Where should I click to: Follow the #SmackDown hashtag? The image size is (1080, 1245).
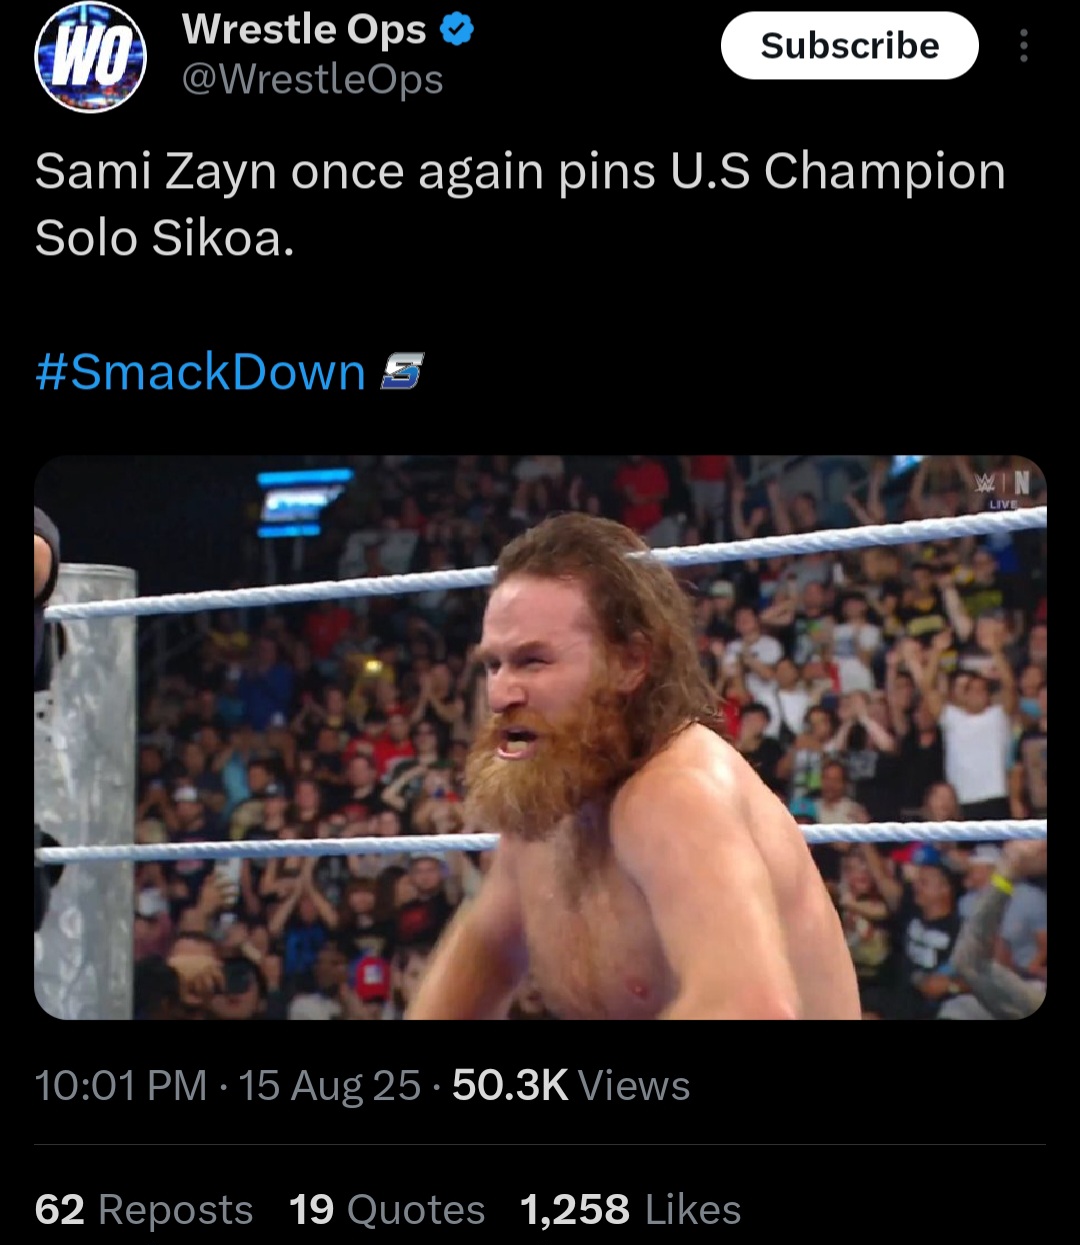[200, 372]
